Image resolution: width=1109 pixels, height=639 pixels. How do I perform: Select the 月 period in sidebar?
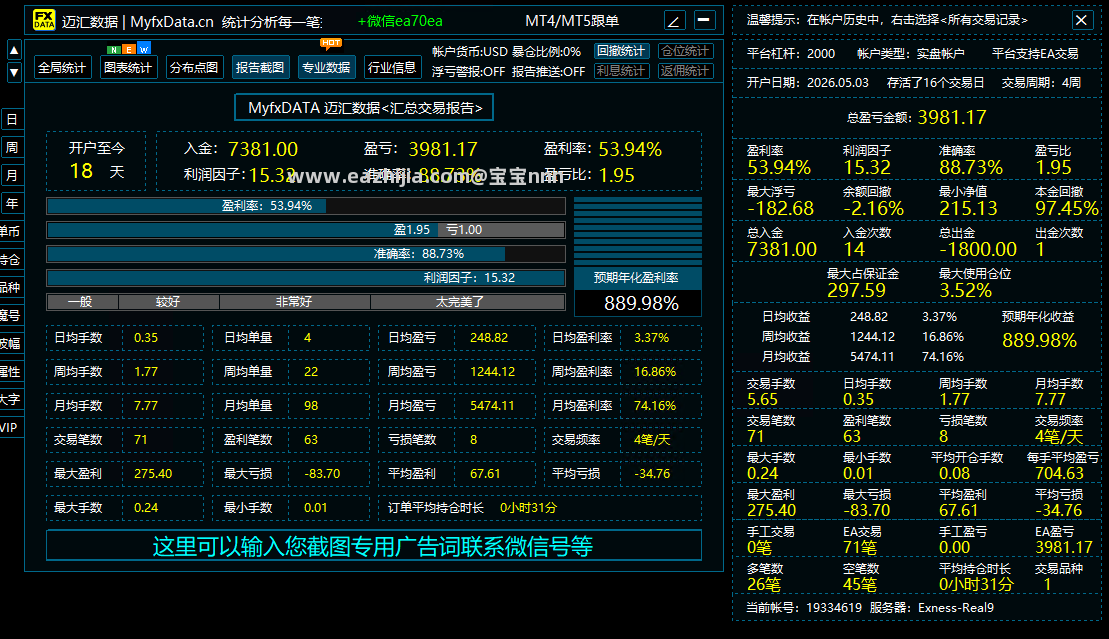pos(12,175)
